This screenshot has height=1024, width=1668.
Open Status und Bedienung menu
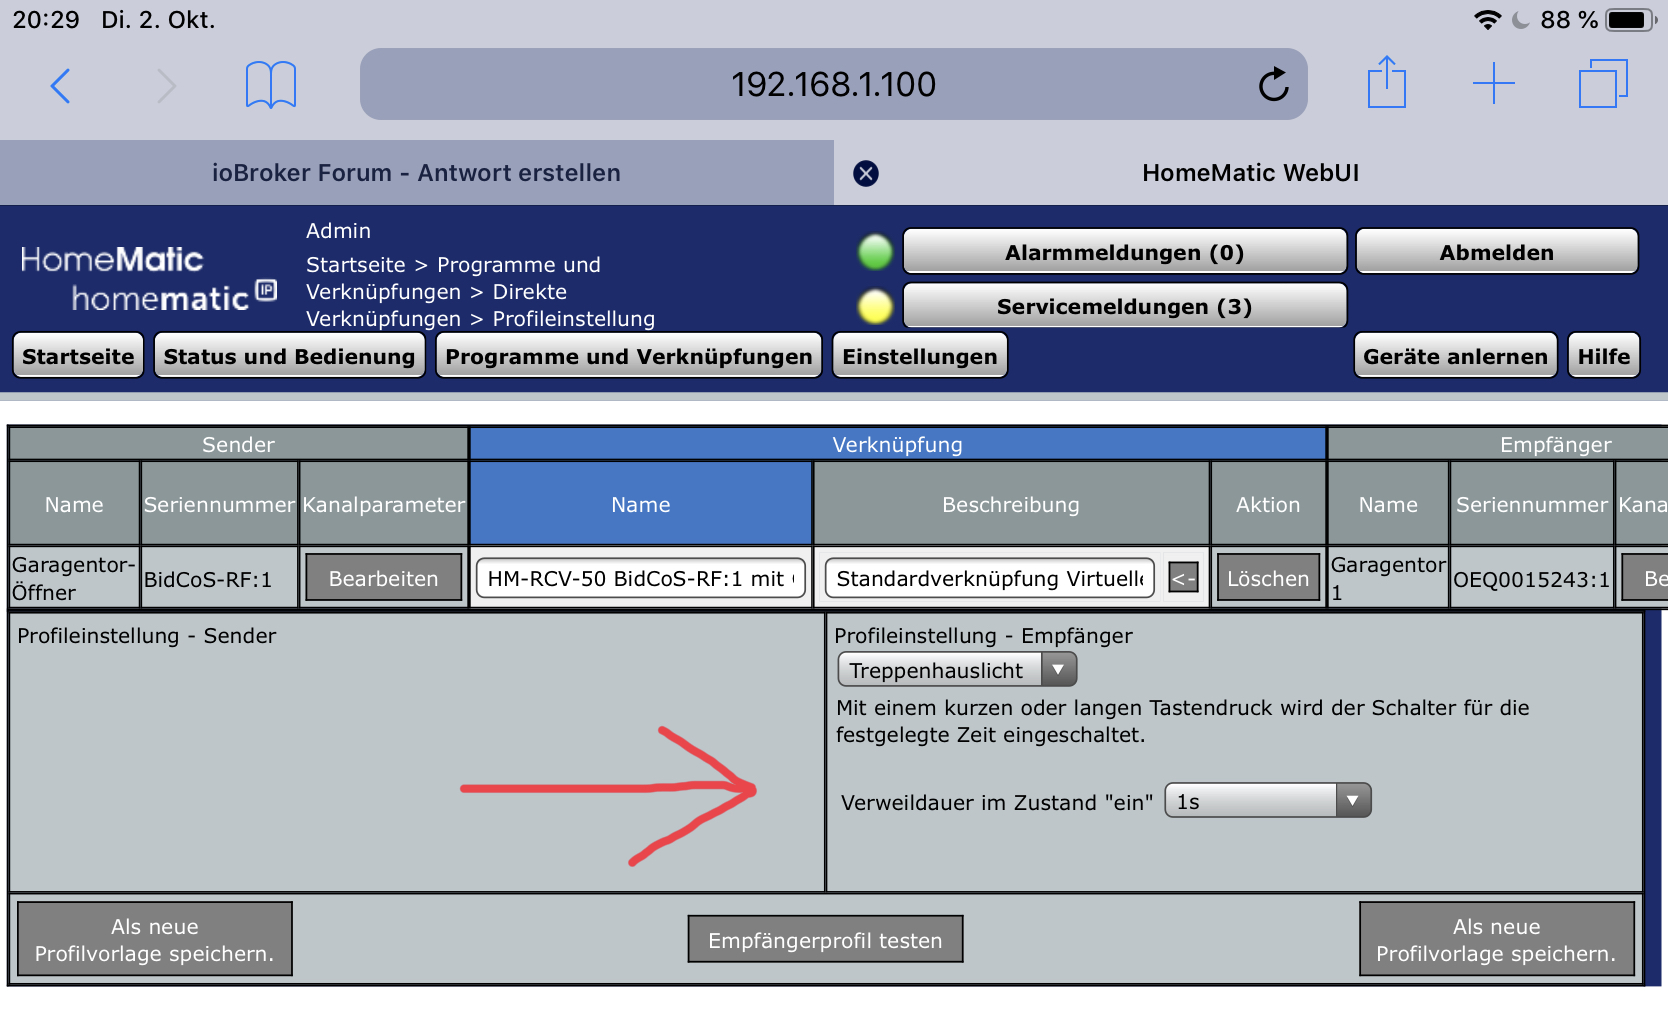point(289,356)
